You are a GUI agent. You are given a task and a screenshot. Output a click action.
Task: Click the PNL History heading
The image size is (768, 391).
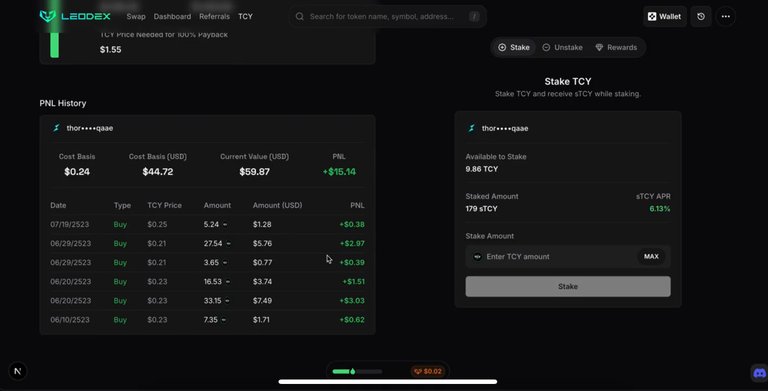click(63, 103)
